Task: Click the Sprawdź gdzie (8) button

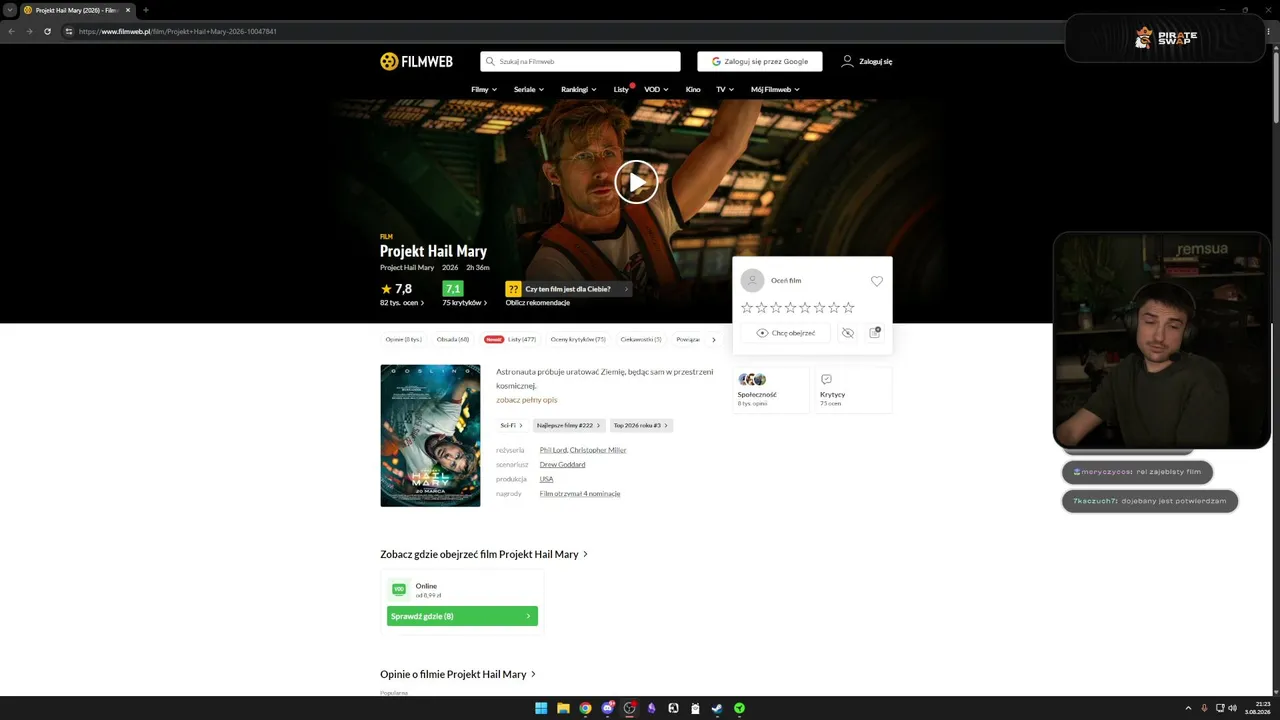Action: (x=462, y=617)
